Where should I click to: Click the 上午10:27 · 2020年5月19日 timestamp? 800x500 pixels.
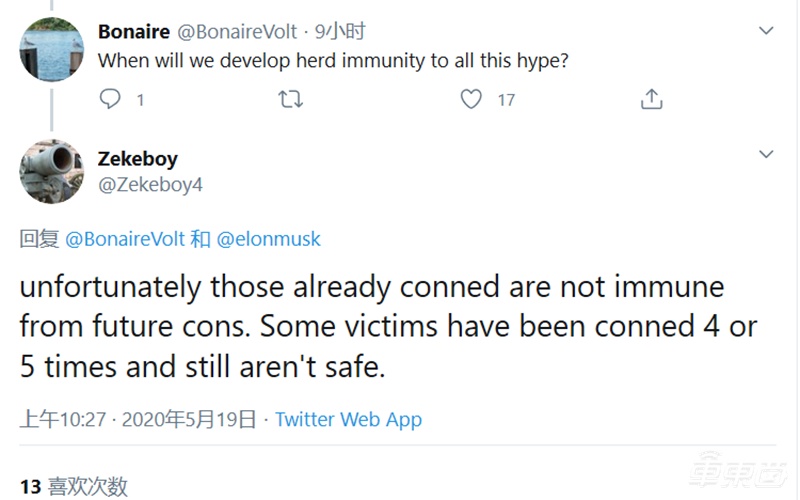pos(138,420)
